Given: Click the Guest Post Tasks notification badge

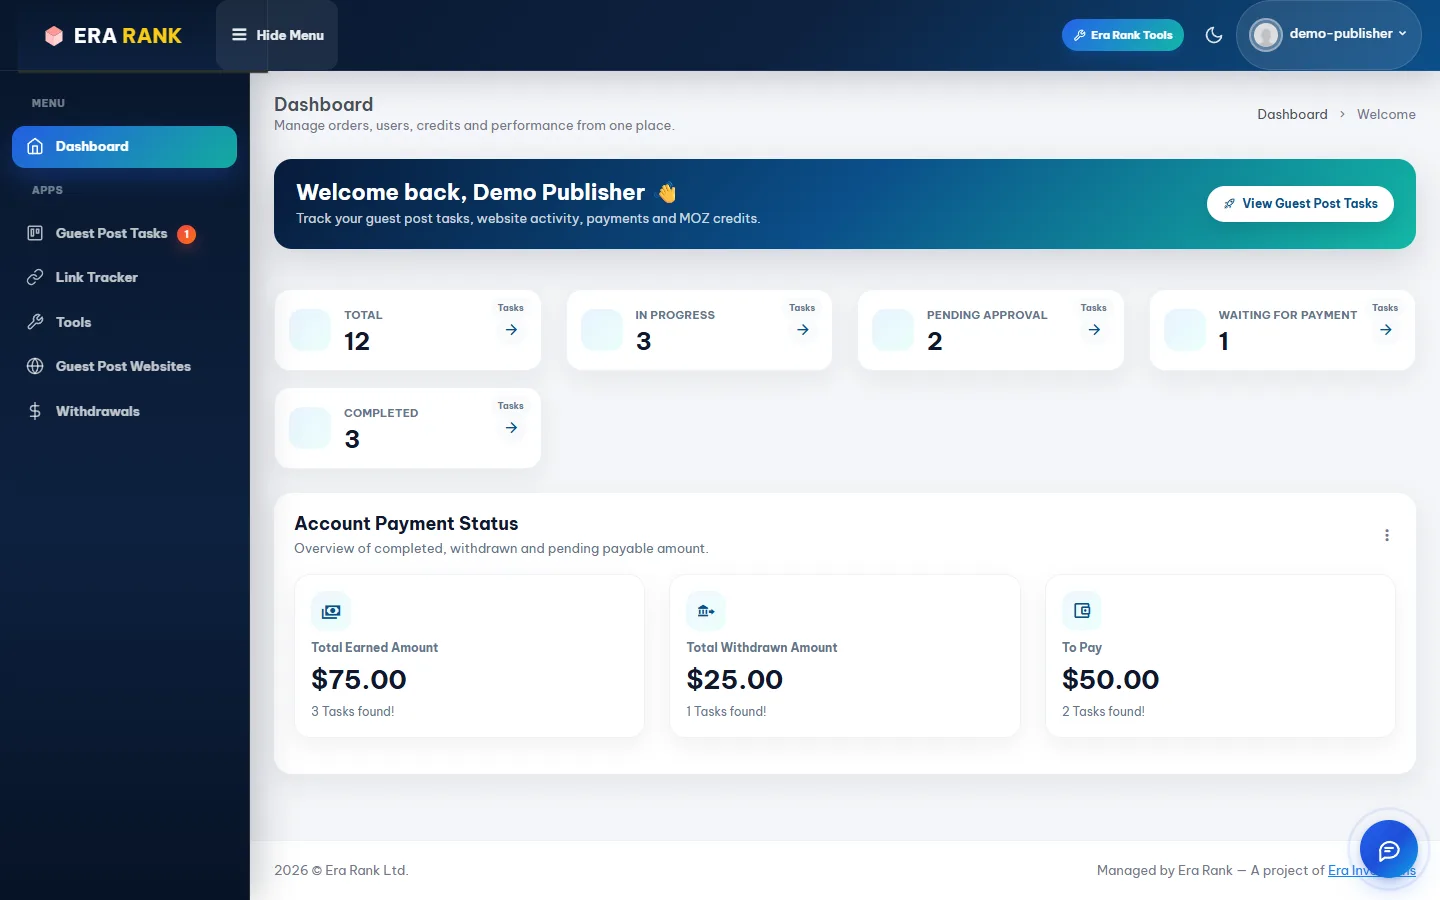Looking at the screenshot, I should 186,234.
